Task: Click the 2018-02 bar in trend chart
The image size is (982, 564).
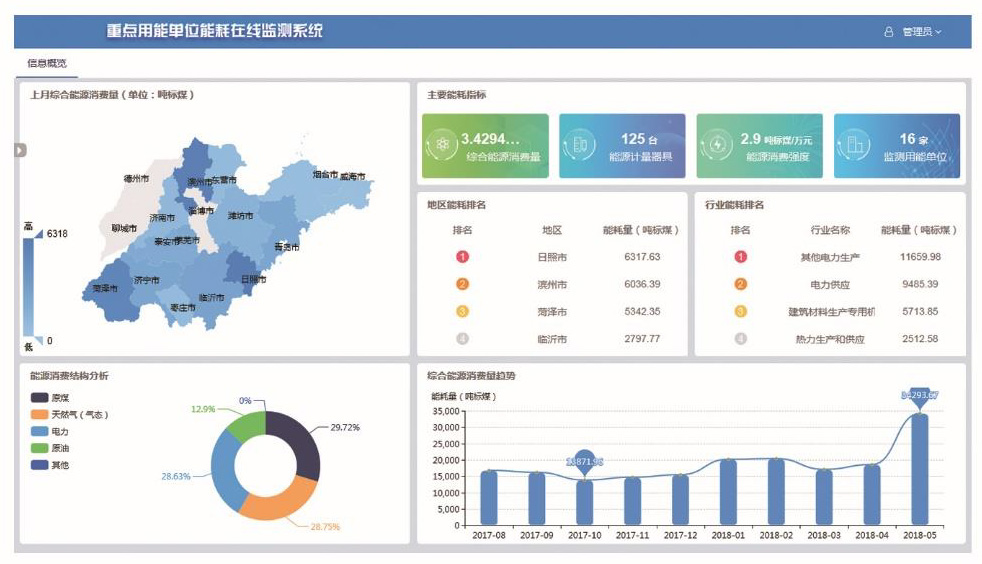Action: click(775, 491)
